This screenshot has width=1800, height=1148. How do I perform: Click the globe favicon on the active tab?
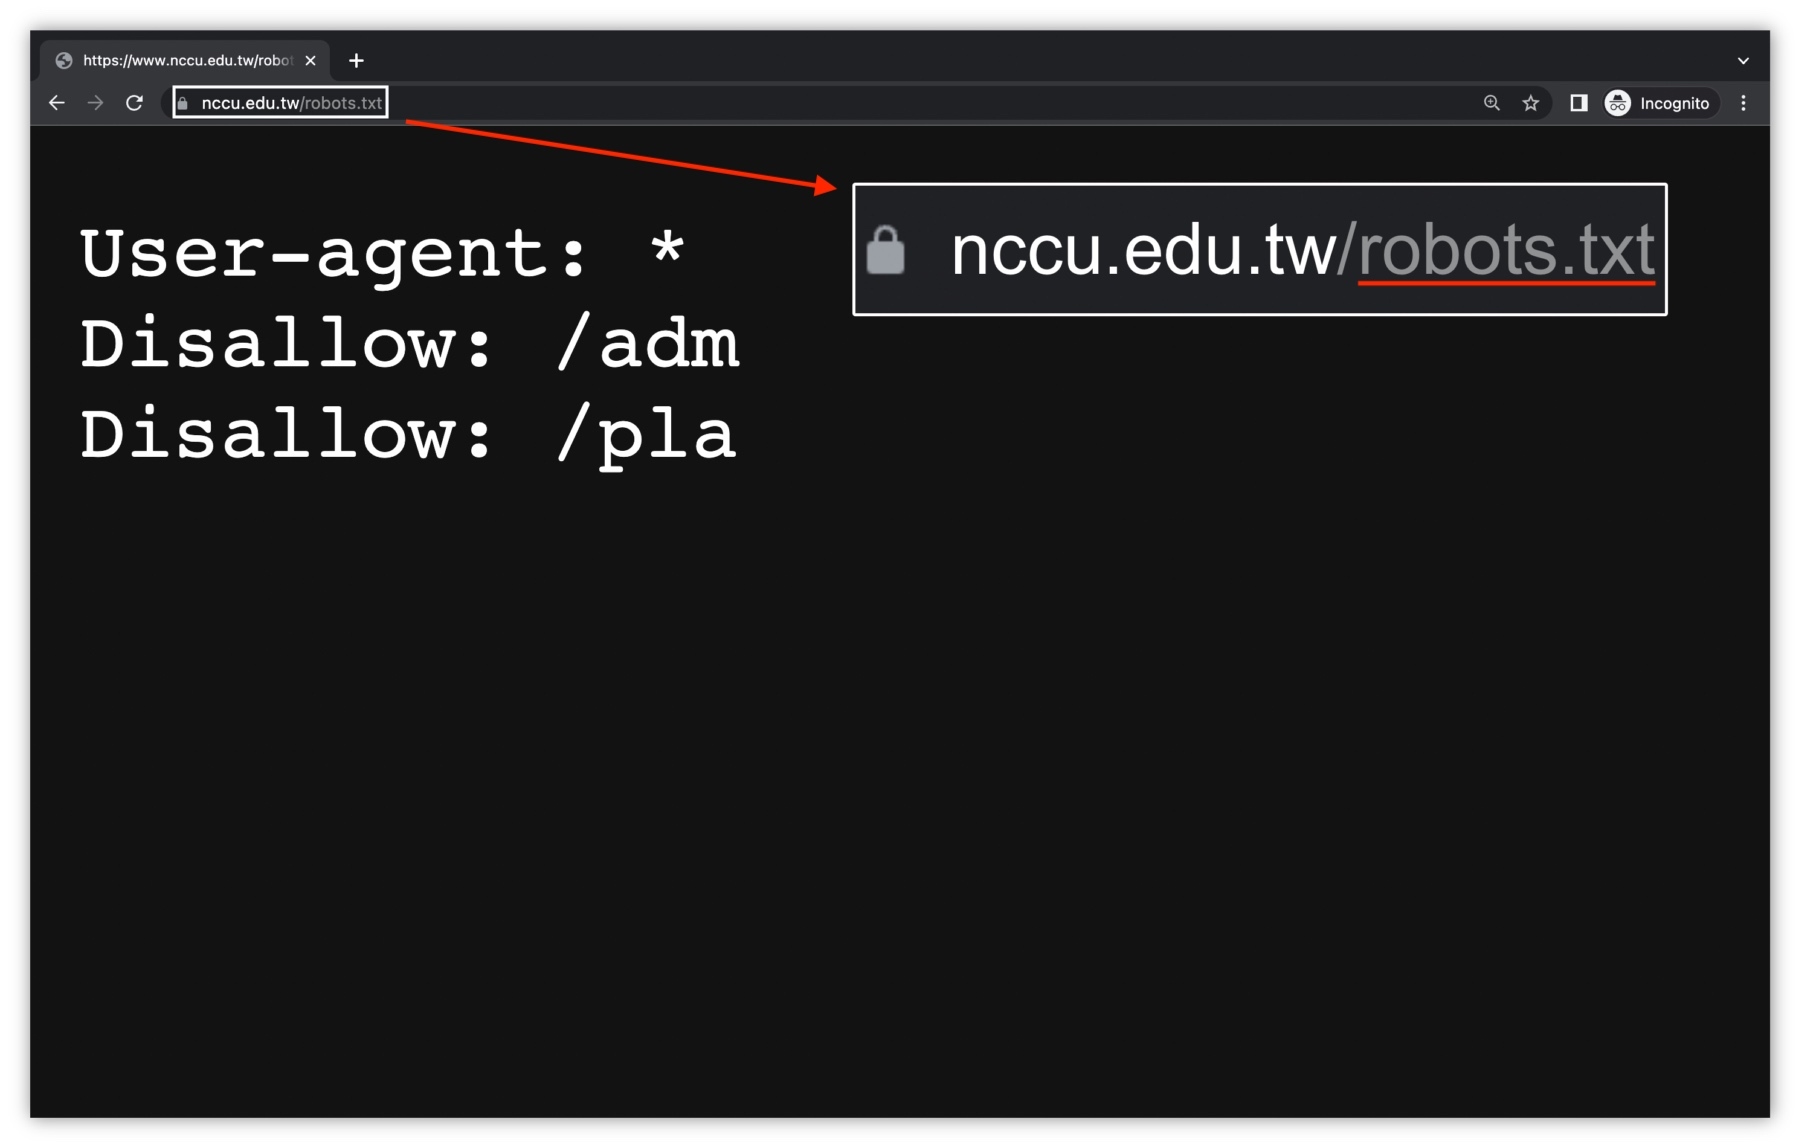coord(65,60)
